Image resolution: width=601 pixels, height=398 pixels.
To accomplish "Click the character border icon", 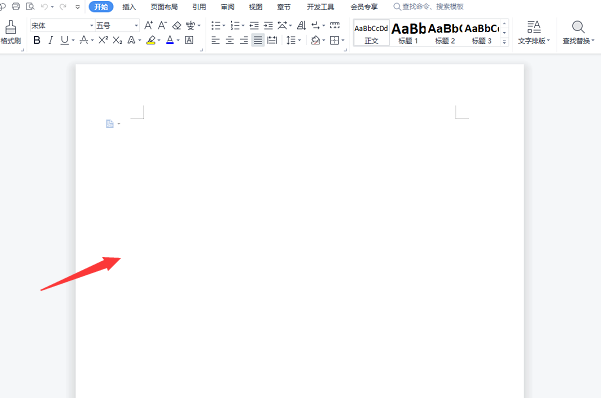I will coord(189,40).
